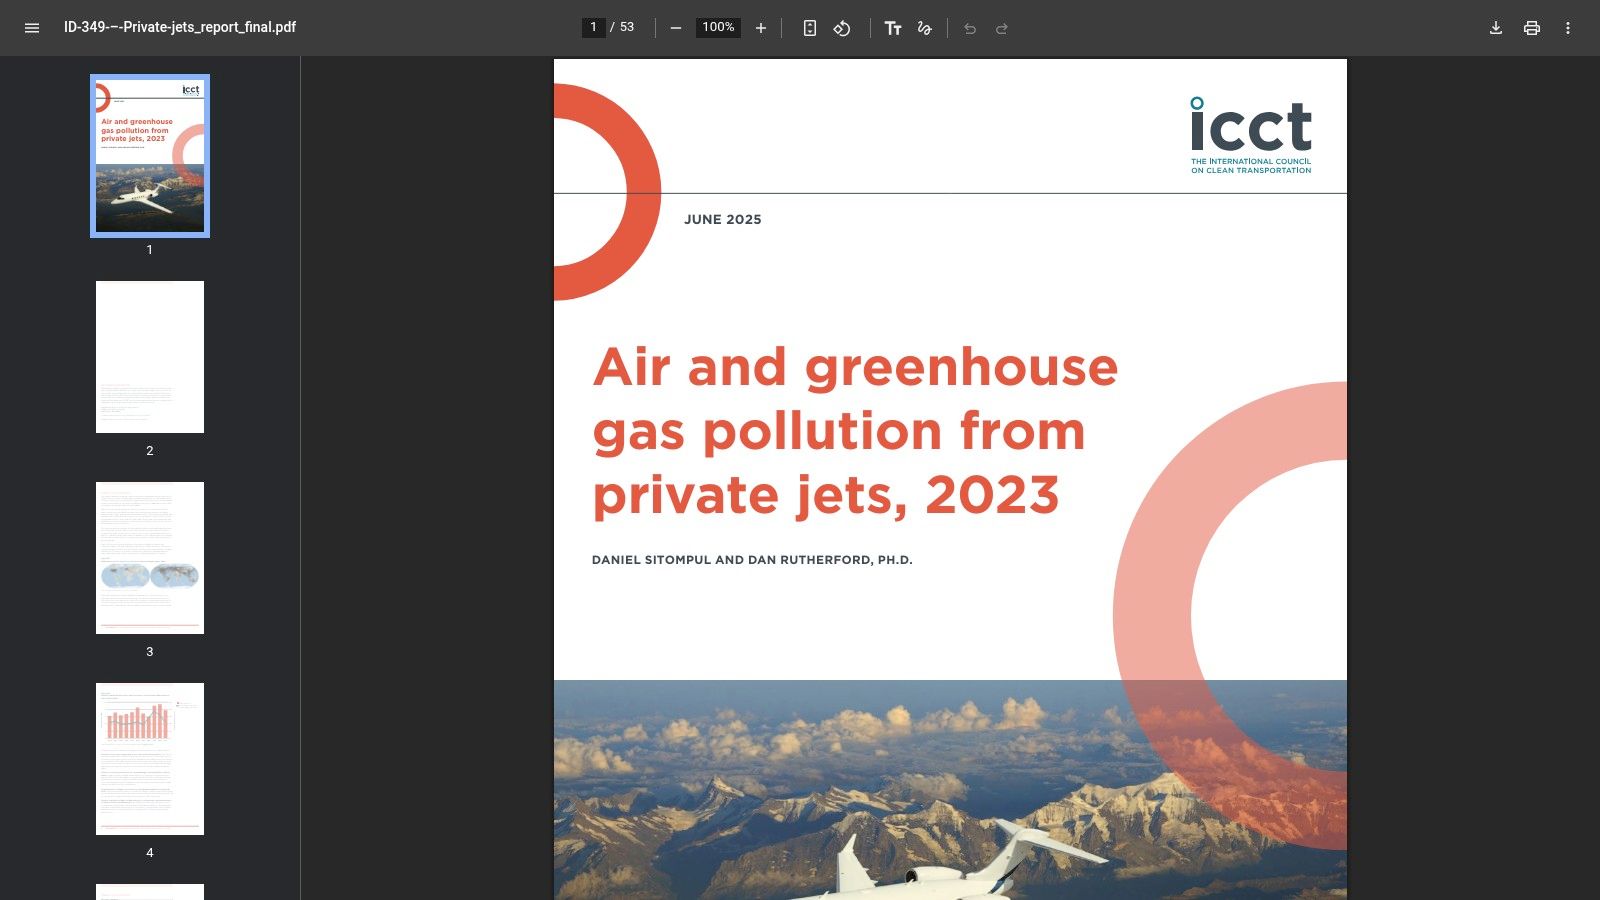The height and width of the screenshot is (900, 1600).
Task: Open page 2 thumbnail
Action: pos(150,357)
